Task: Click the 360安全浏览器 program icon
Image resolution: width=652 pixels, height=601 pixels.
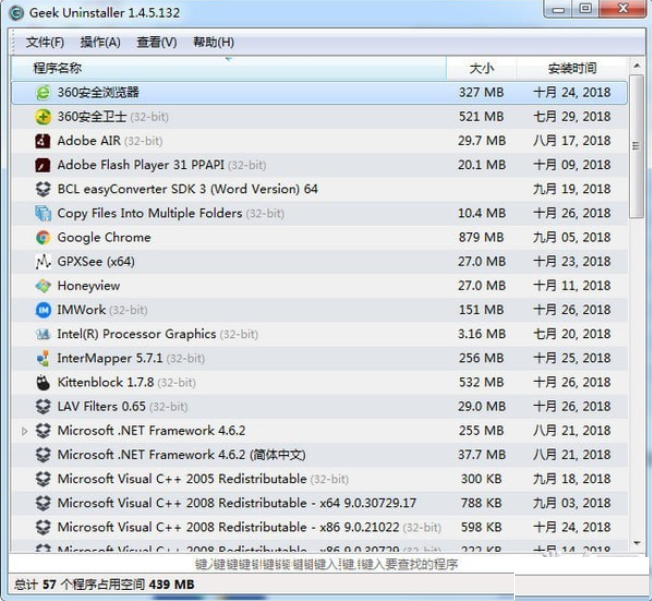Action: pyautogui.click(x=43, y=92)
